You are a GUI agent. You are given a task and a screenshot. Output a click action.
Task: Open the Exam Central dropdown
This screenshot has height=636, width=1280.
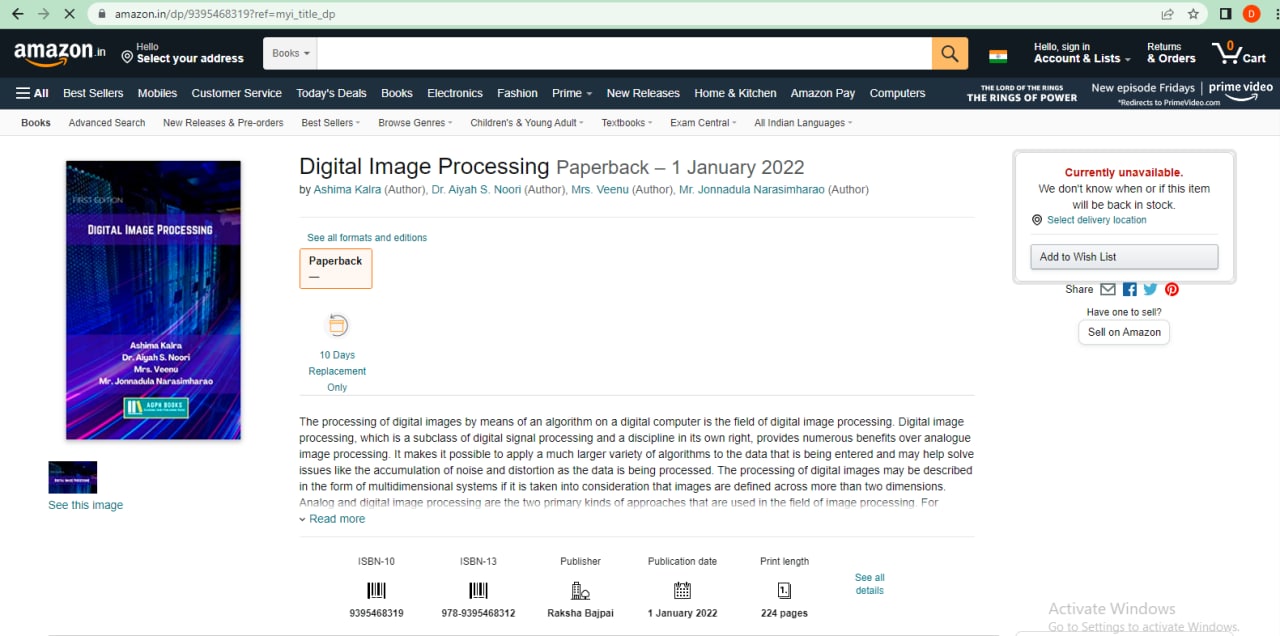coord(703,122)
